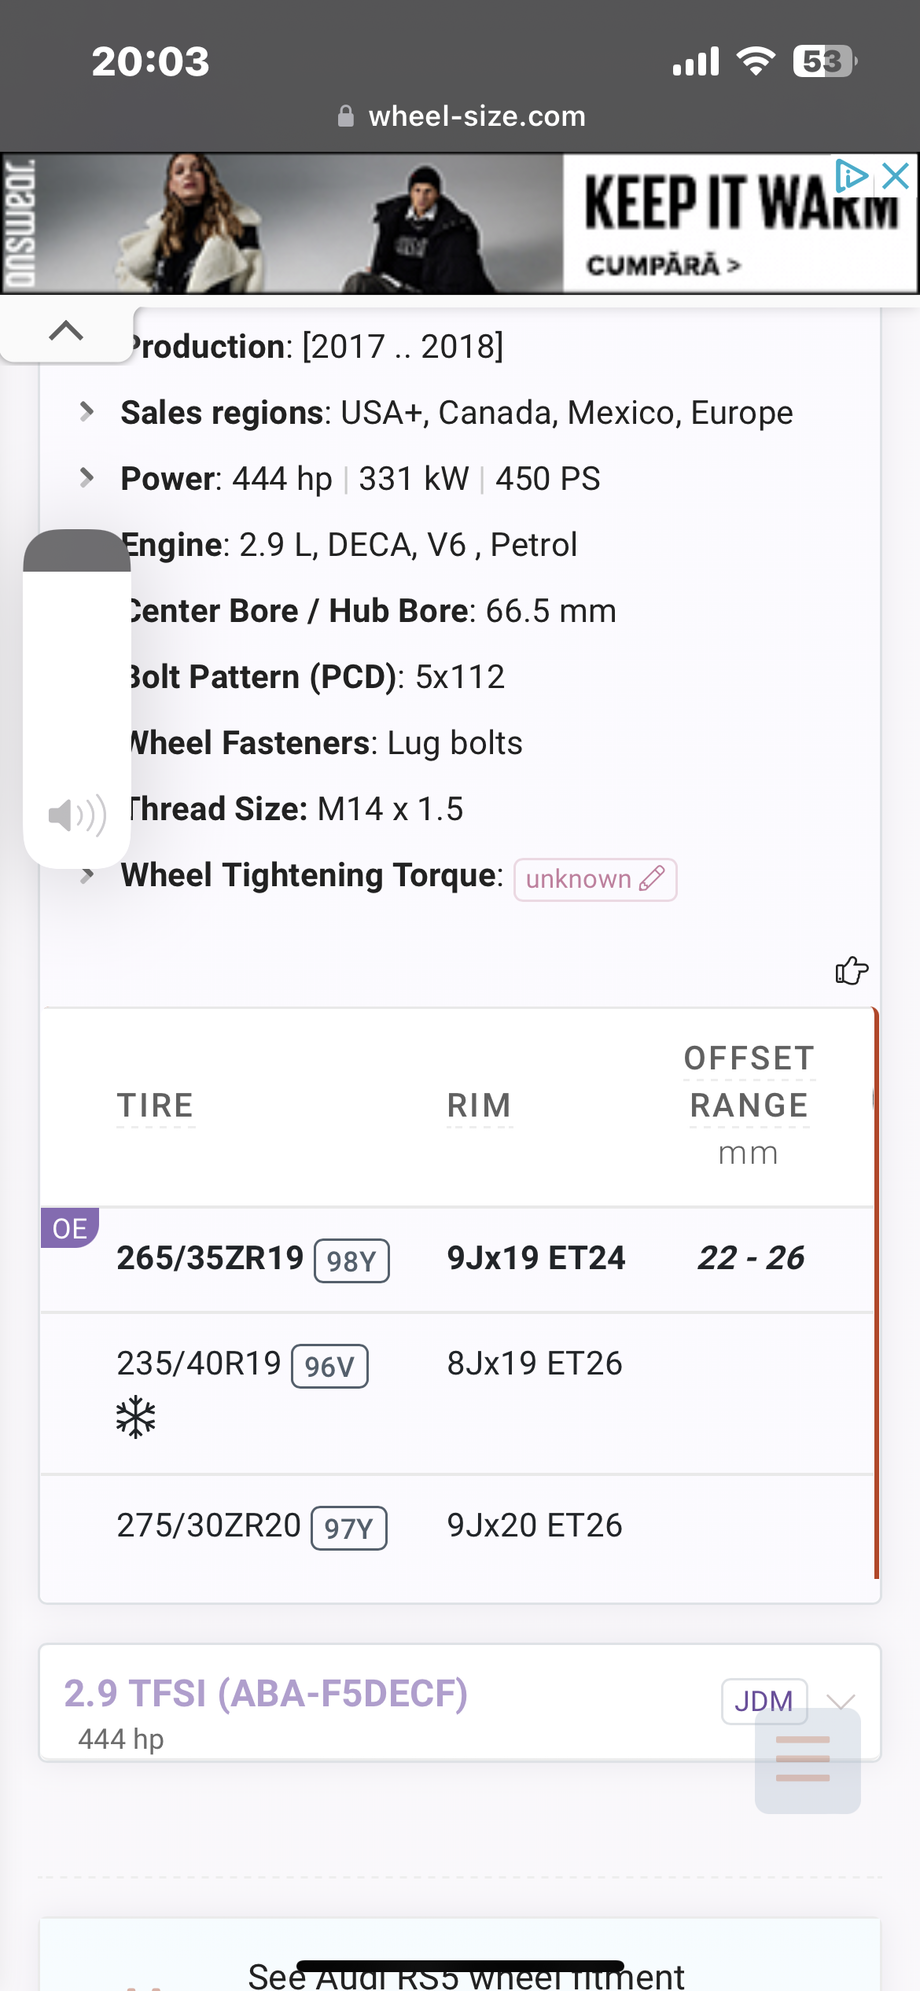The width and height of the screenshot is (920, 1991).
Task: Expand the 2.9 TFSI JDM engine entry
Action: [843, 1701]
